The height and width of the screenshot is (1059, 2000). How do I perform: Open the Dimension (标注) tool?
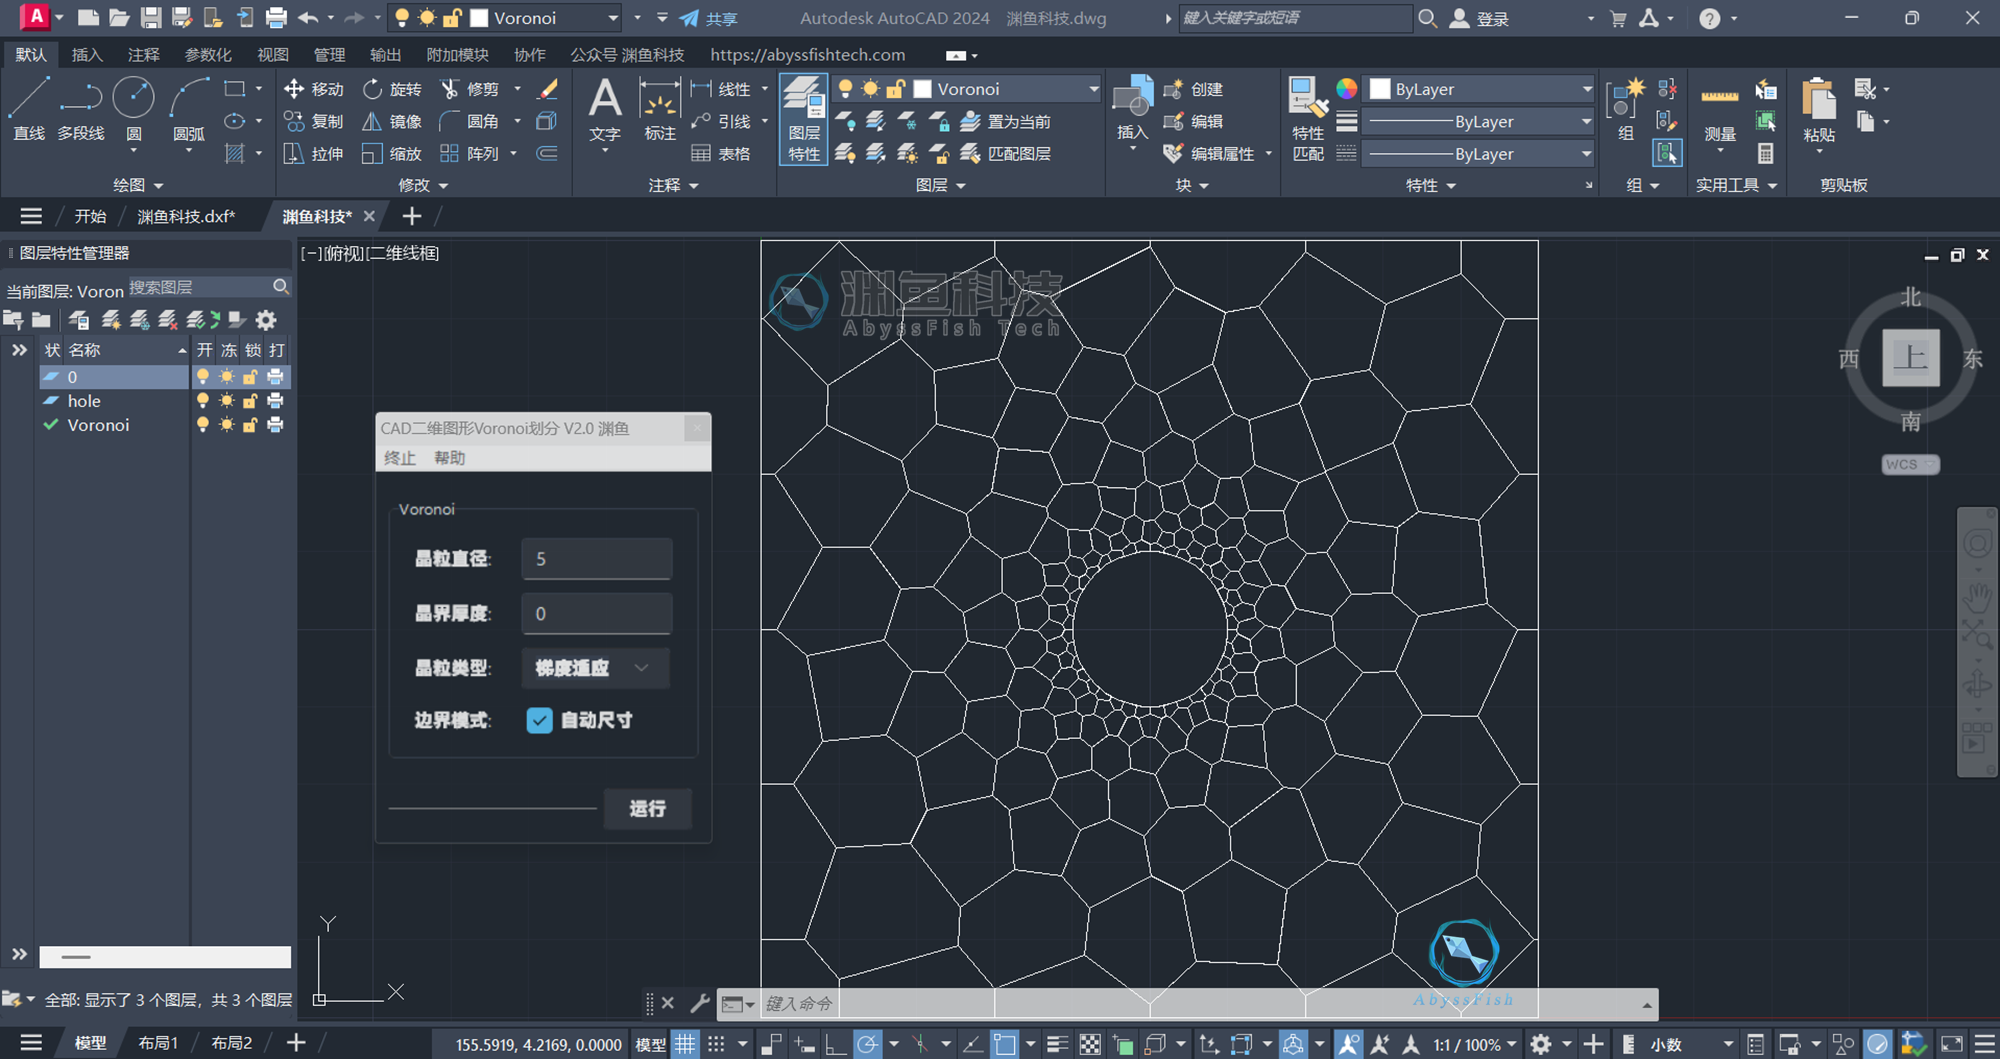(x=660, y=108)
